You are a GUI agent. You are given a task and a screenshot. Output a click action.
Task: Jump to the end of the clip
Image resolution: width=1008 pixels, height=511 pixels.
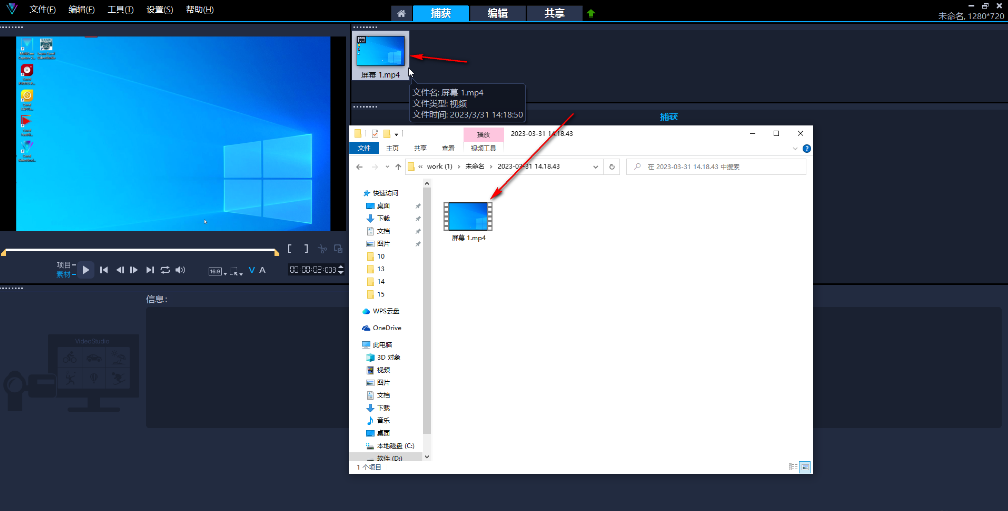pos(150,270)
